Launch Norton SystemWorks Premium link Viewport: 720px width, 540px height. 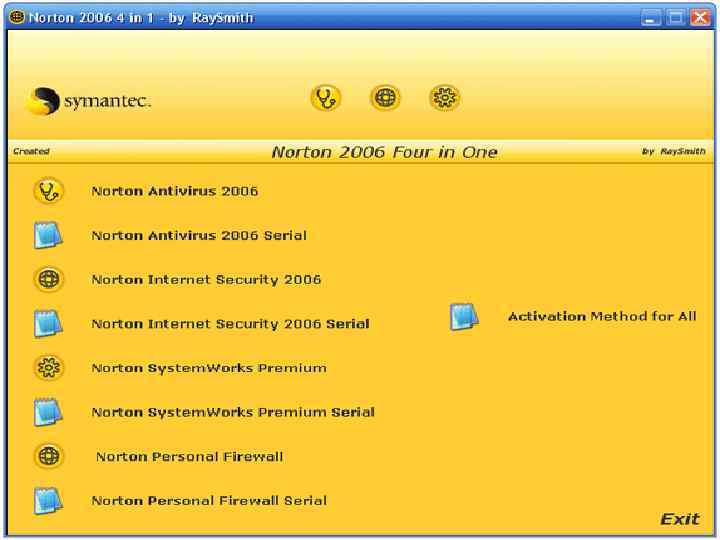[209, 368]
